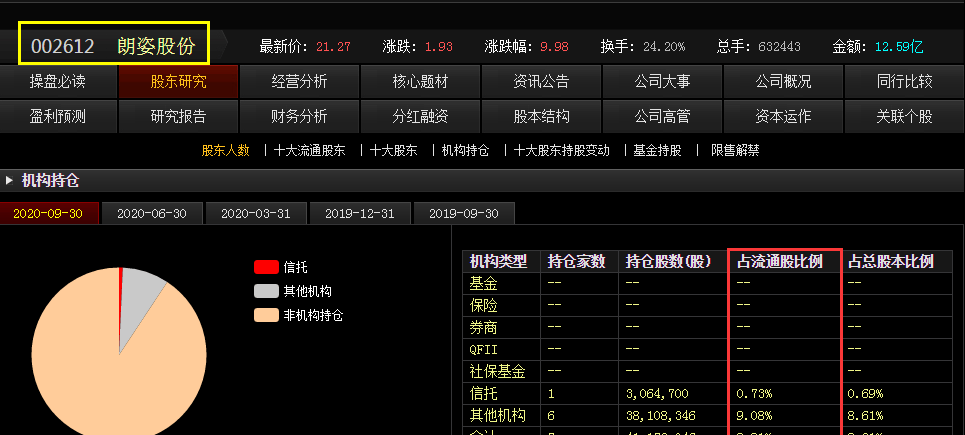Click stock name 朗姿股份 in header
The height and width of the screenshot is (435, 965).
(x=156, y=46)
